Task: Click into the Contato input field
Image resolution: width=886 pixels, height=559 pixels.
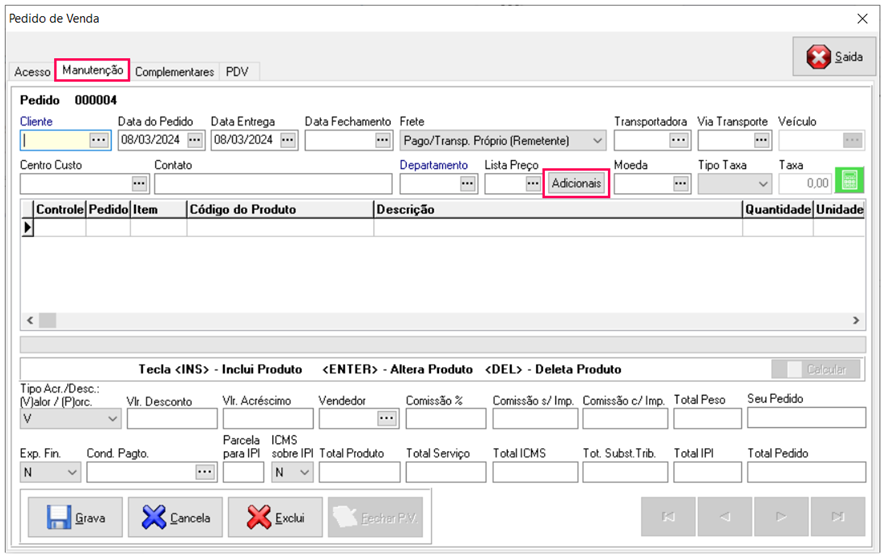Action: point(272,184)
